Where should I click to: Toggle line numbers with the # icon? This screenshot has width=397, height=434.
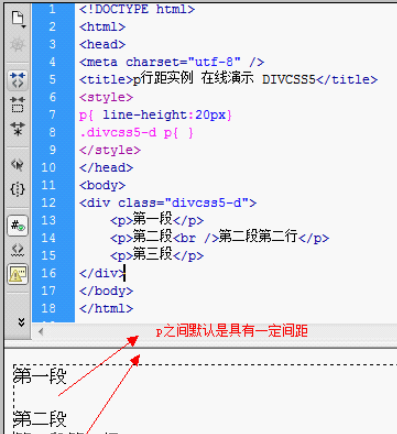(18, 226)
